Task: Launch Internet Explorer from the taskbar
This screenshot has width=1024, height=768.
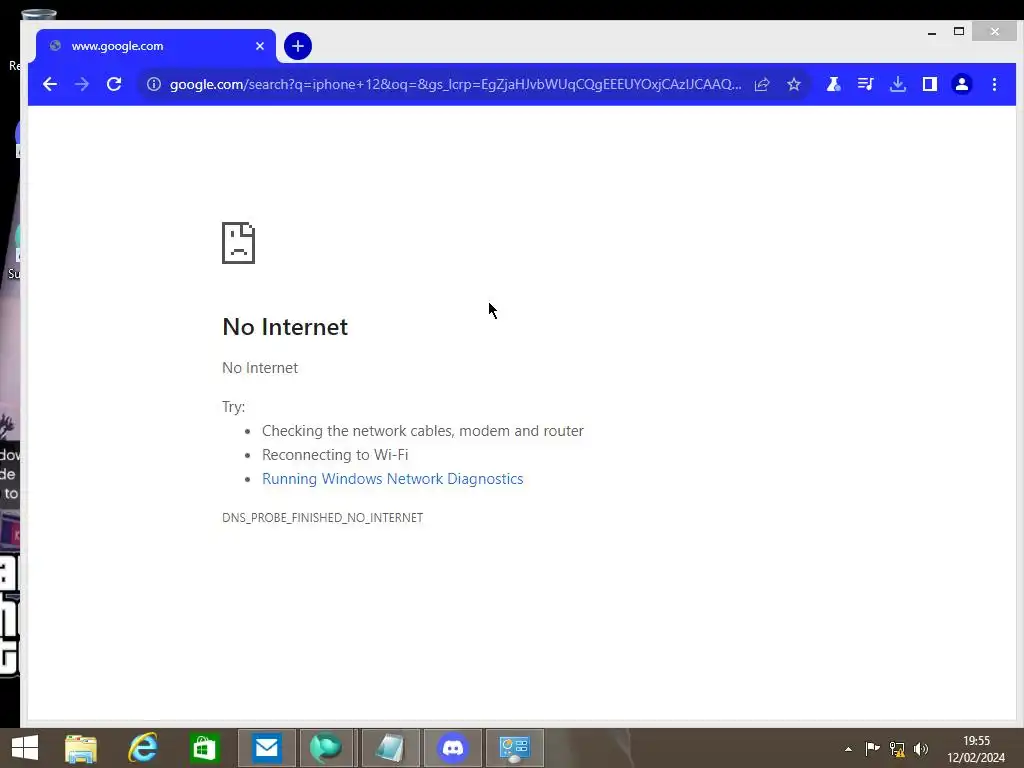Action: (x=142, y=748)
